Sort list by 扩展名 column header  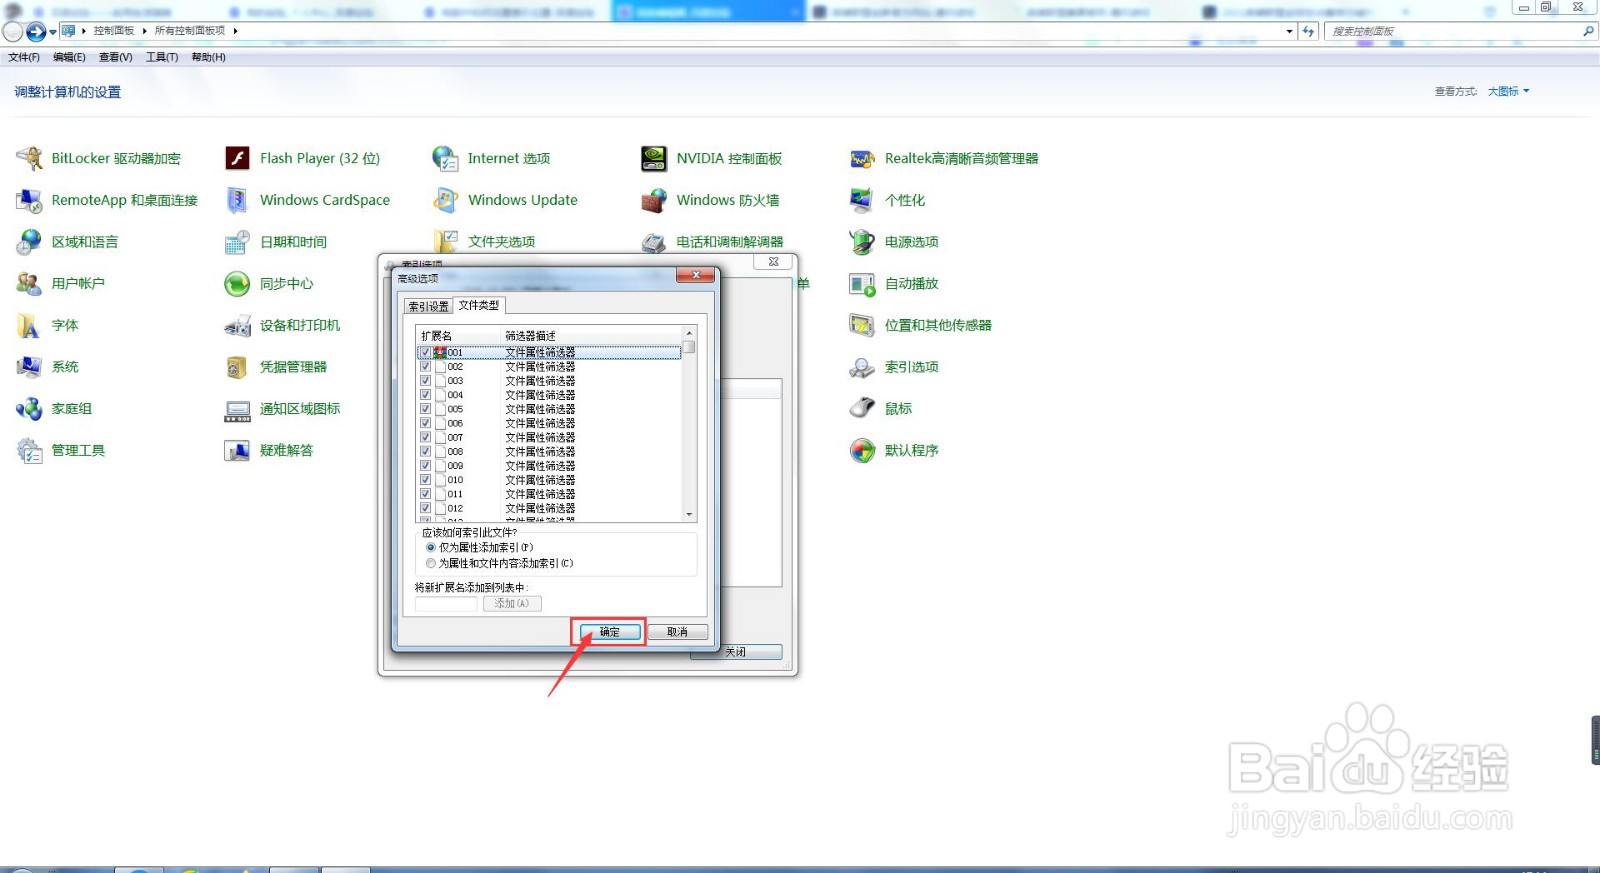458,336
